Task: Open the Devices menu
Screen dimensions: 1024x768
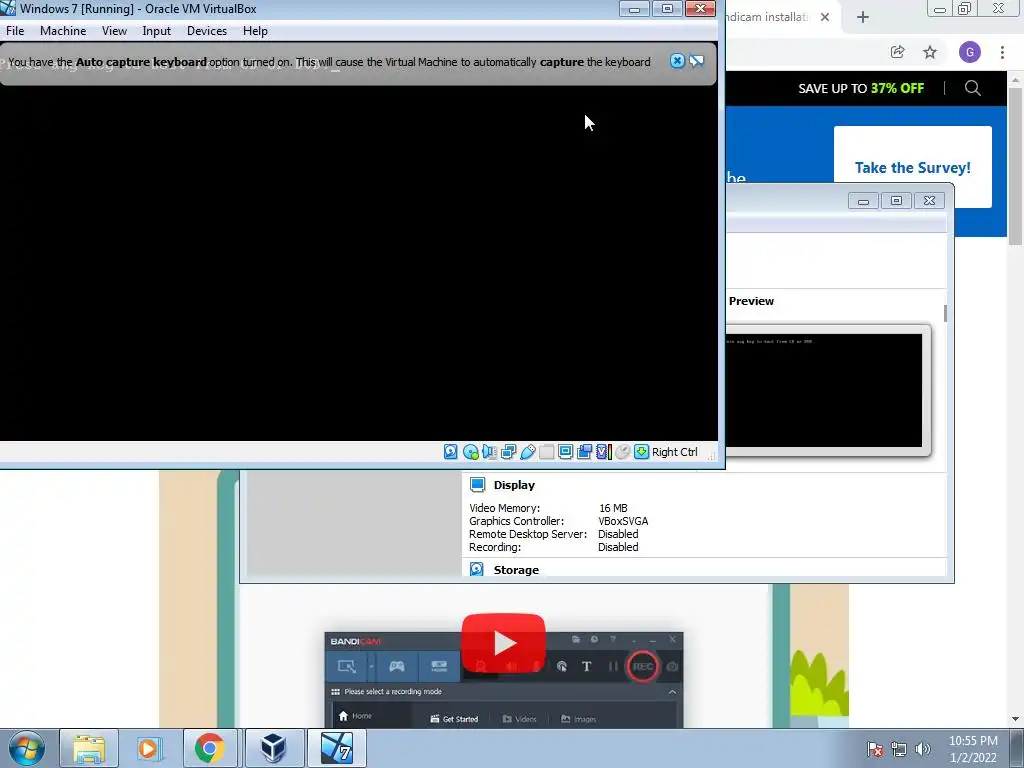Action: pos(207,31)
